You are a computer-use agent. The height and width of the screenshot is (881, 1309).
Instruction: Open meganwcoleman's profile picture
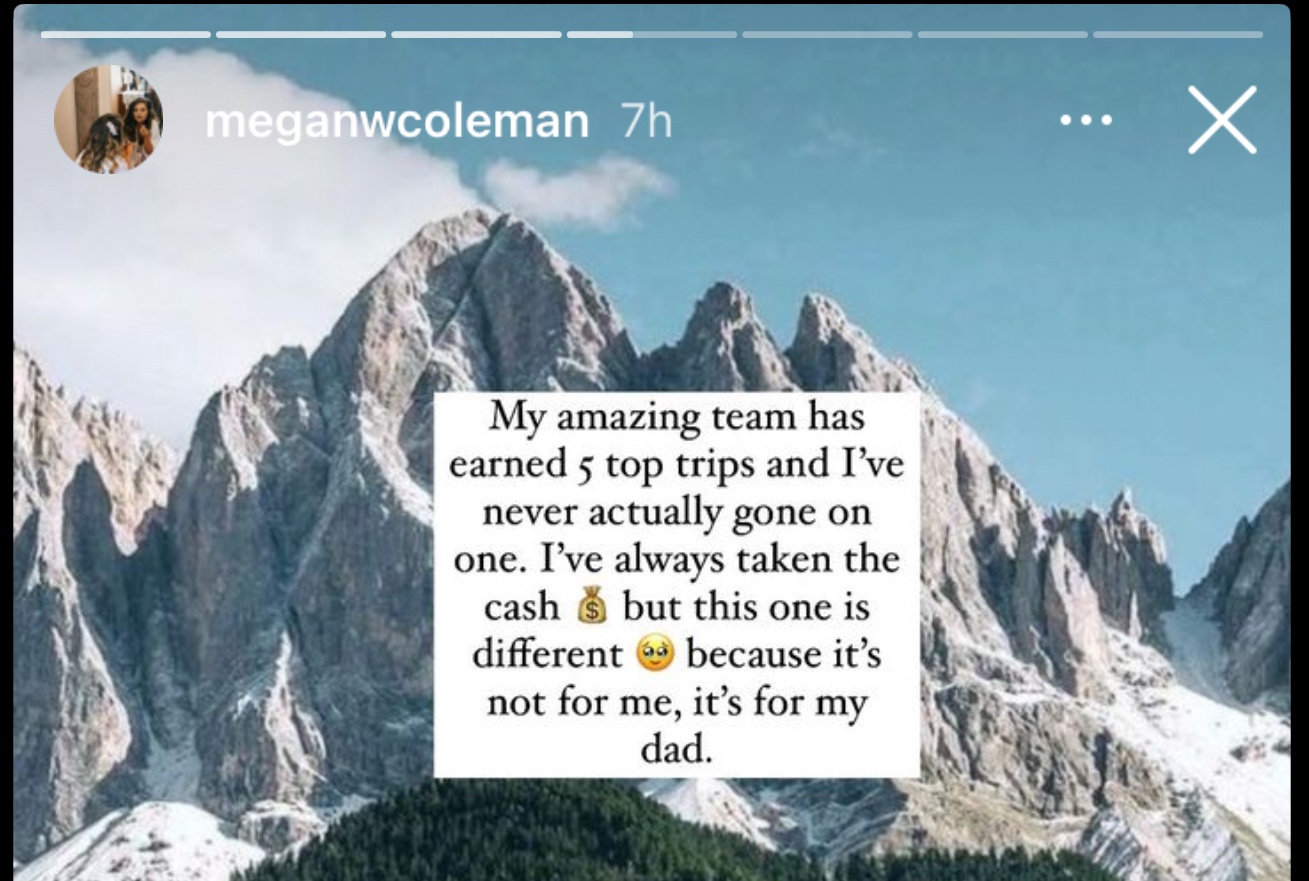[x=108, y=119]
